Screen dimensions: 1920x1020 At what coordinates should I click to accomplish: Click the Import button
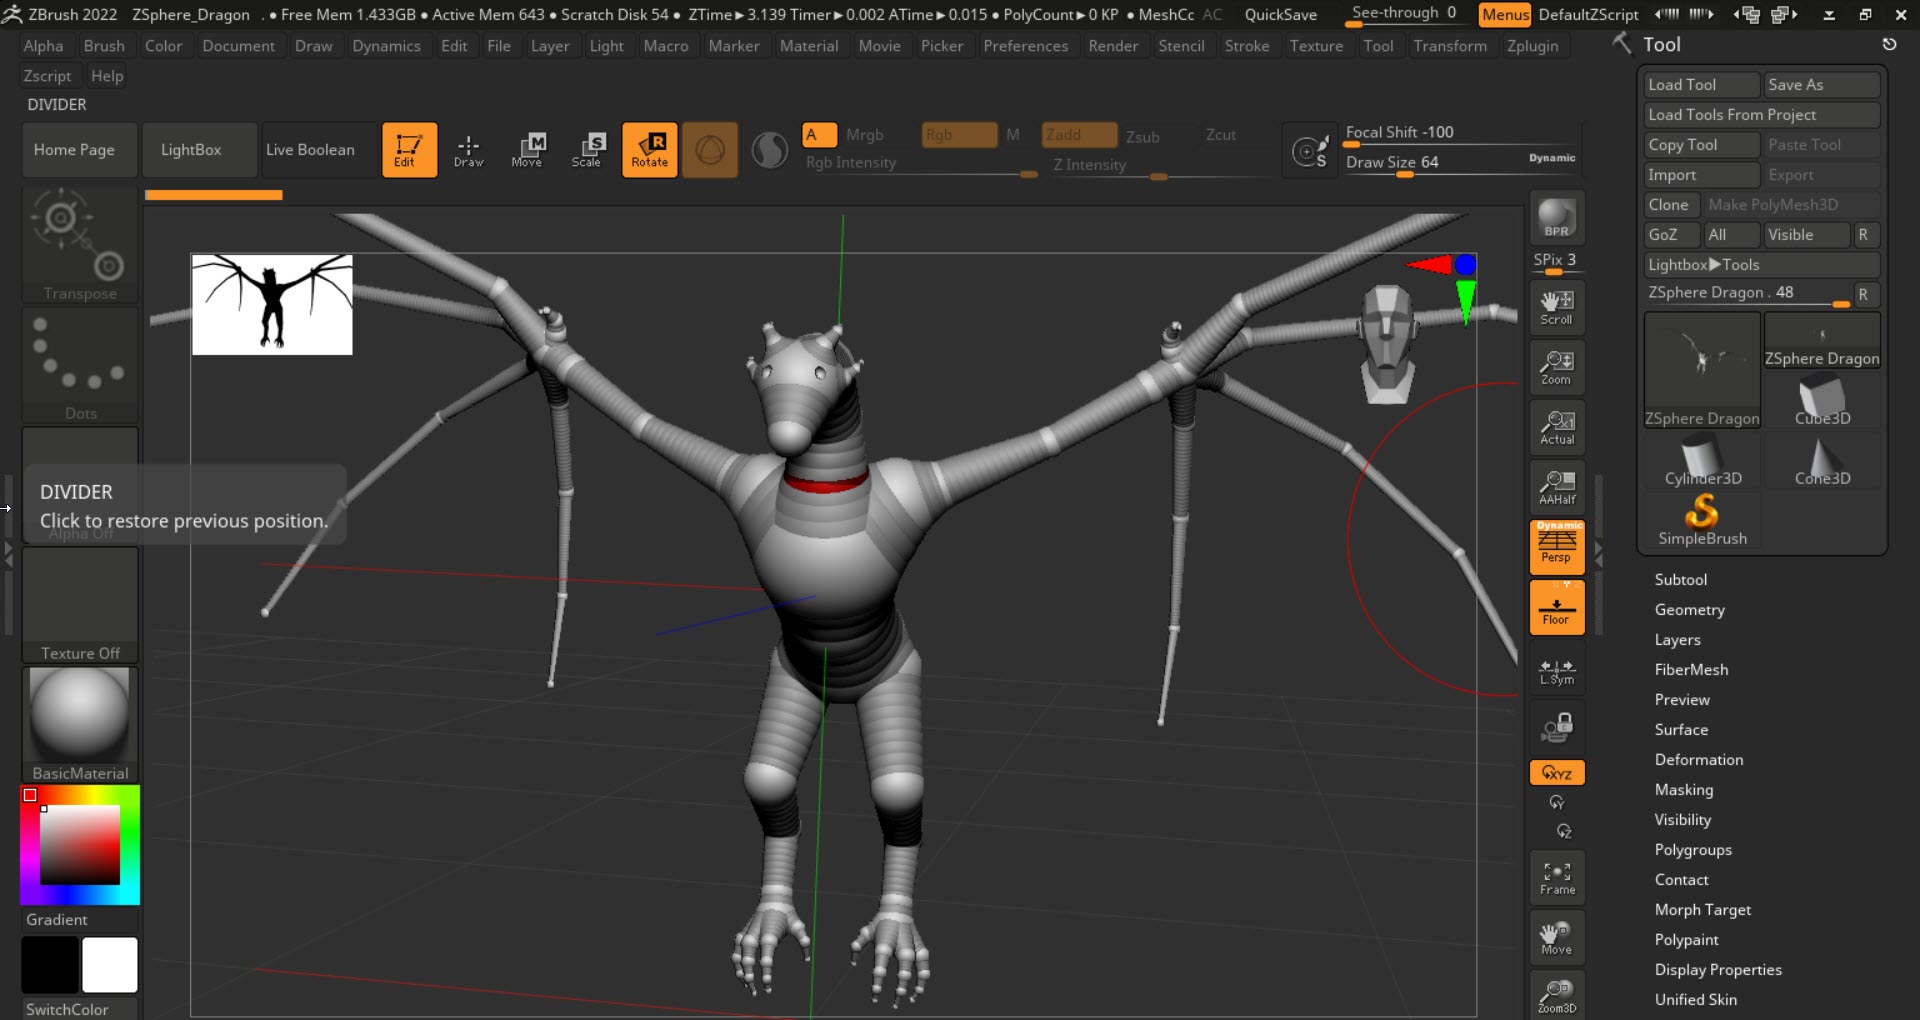tap(1701, 175)
